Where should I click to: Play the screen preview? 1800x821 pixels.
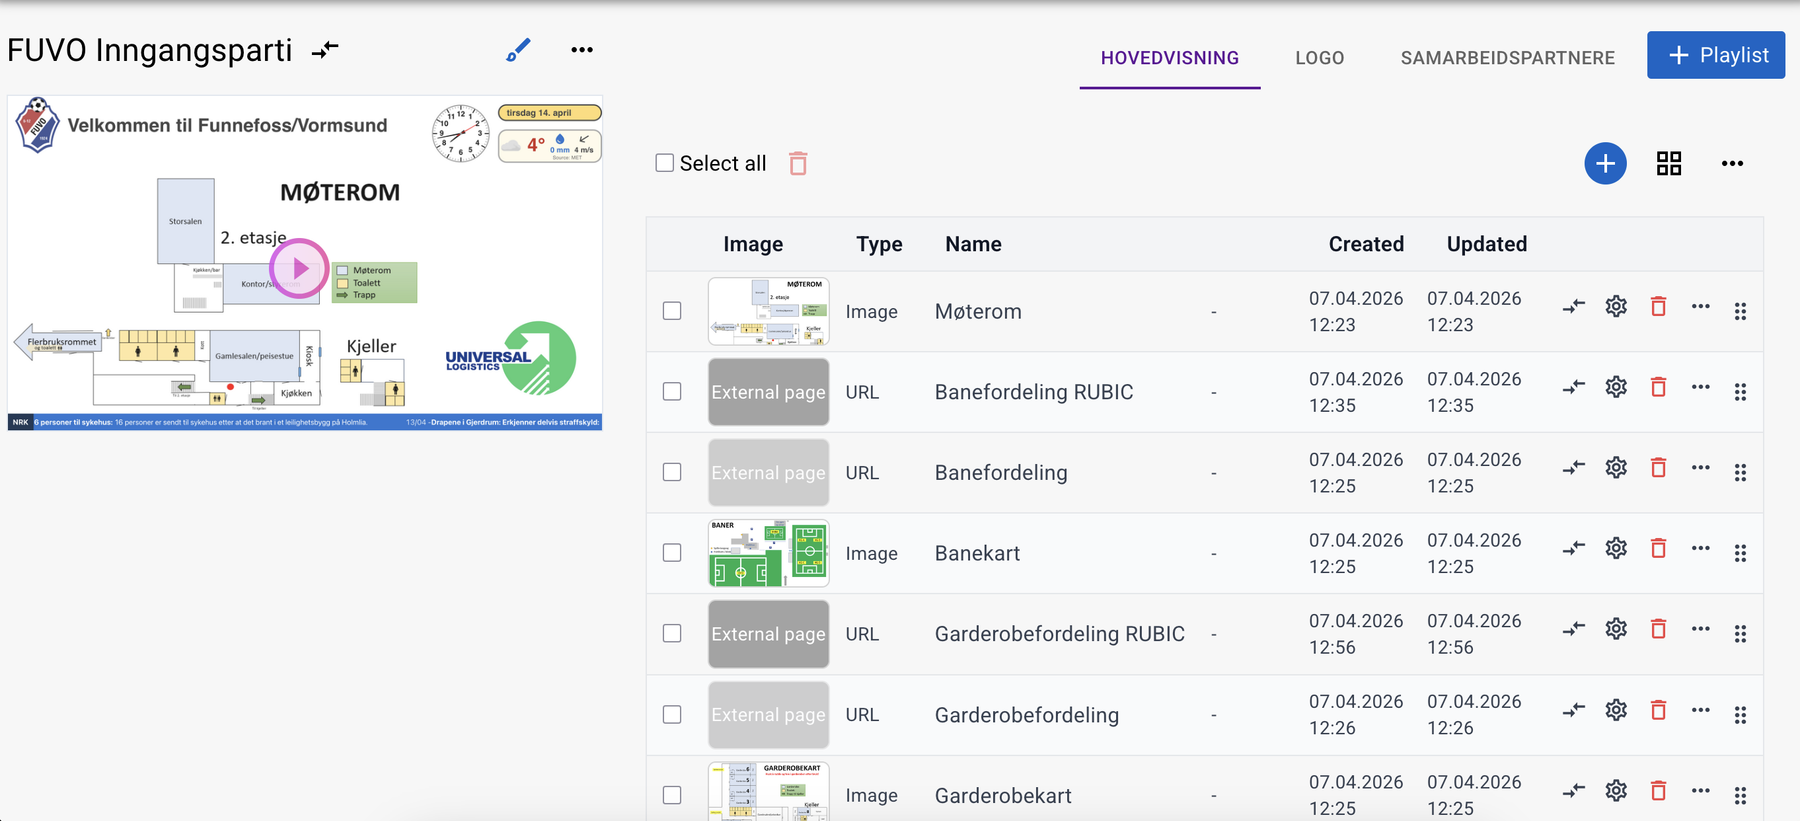299,268
